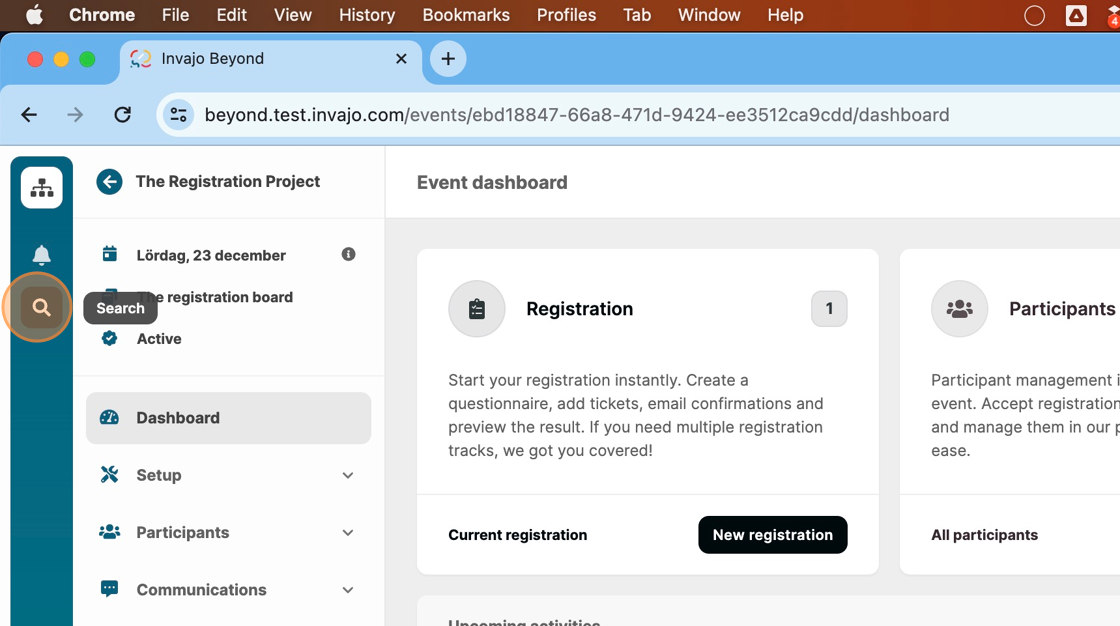
Task: Click the Participants group card icon
Action: 959,309
